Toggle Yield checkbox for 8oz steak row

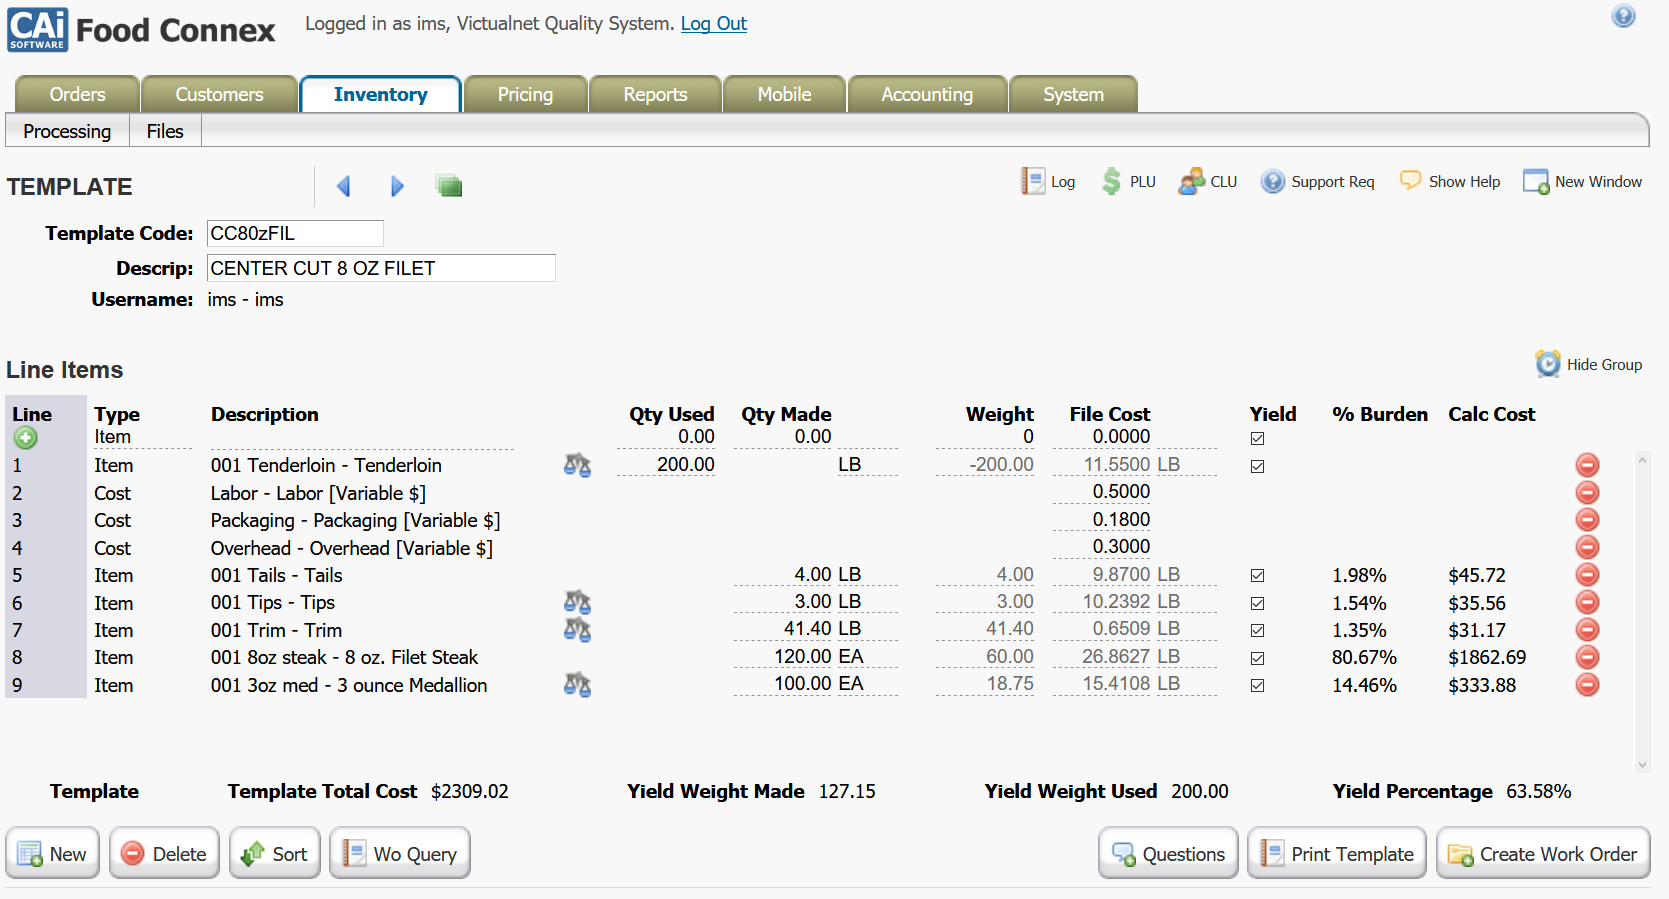click(1257, 658)
